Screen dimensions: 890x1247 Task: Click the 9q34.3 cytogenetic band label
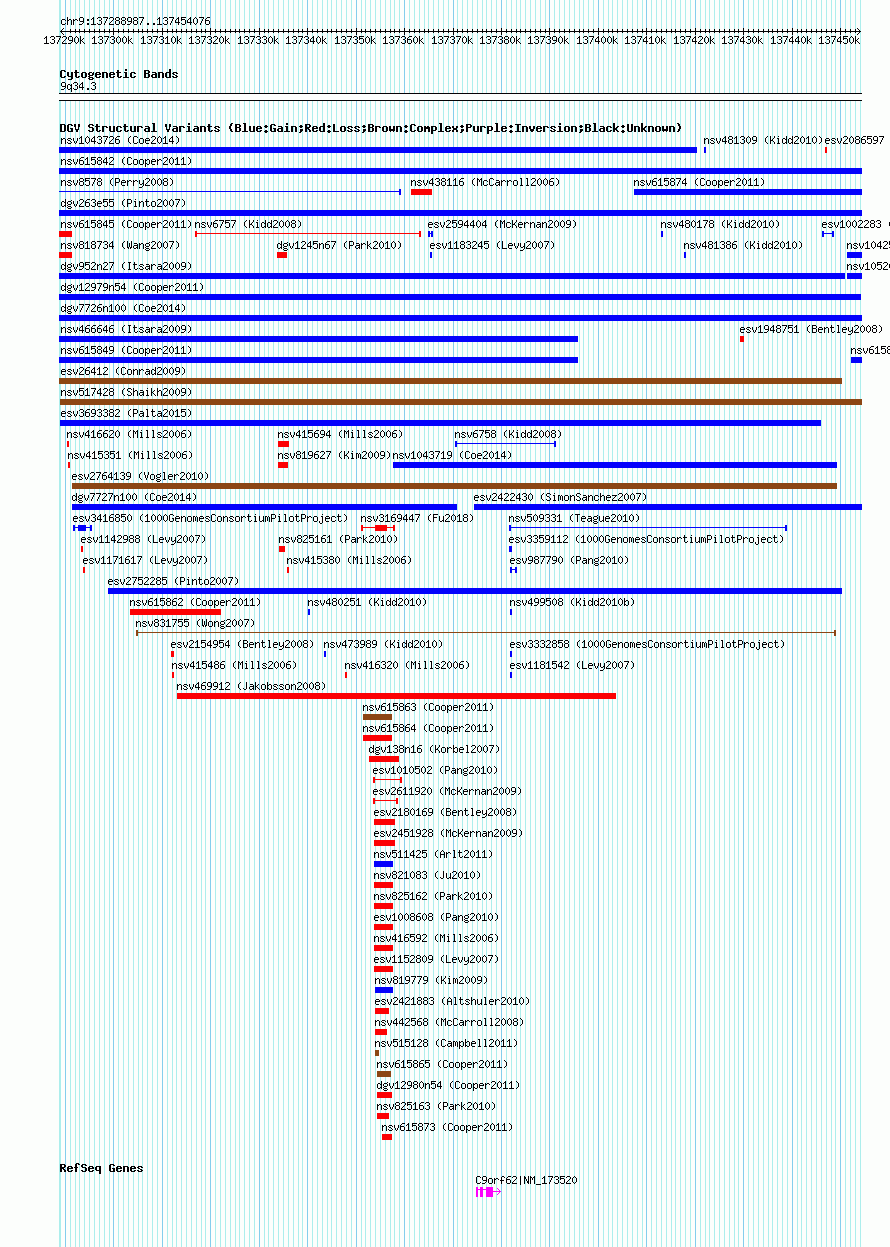click(78, 87)
